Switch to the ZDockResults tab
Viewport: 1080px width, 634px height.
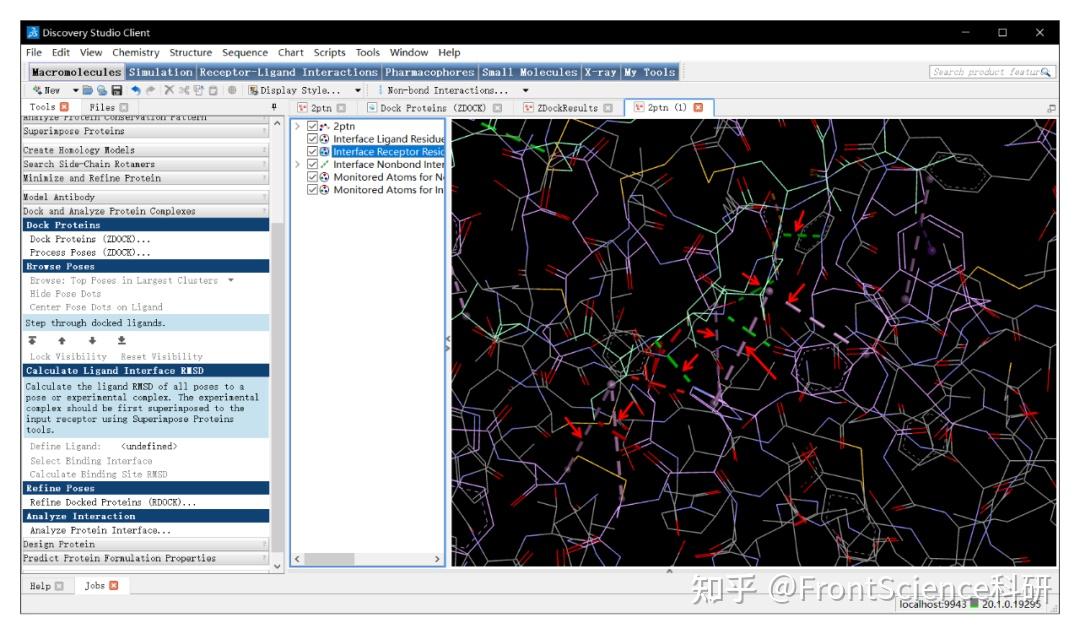[x=568, y=108]
